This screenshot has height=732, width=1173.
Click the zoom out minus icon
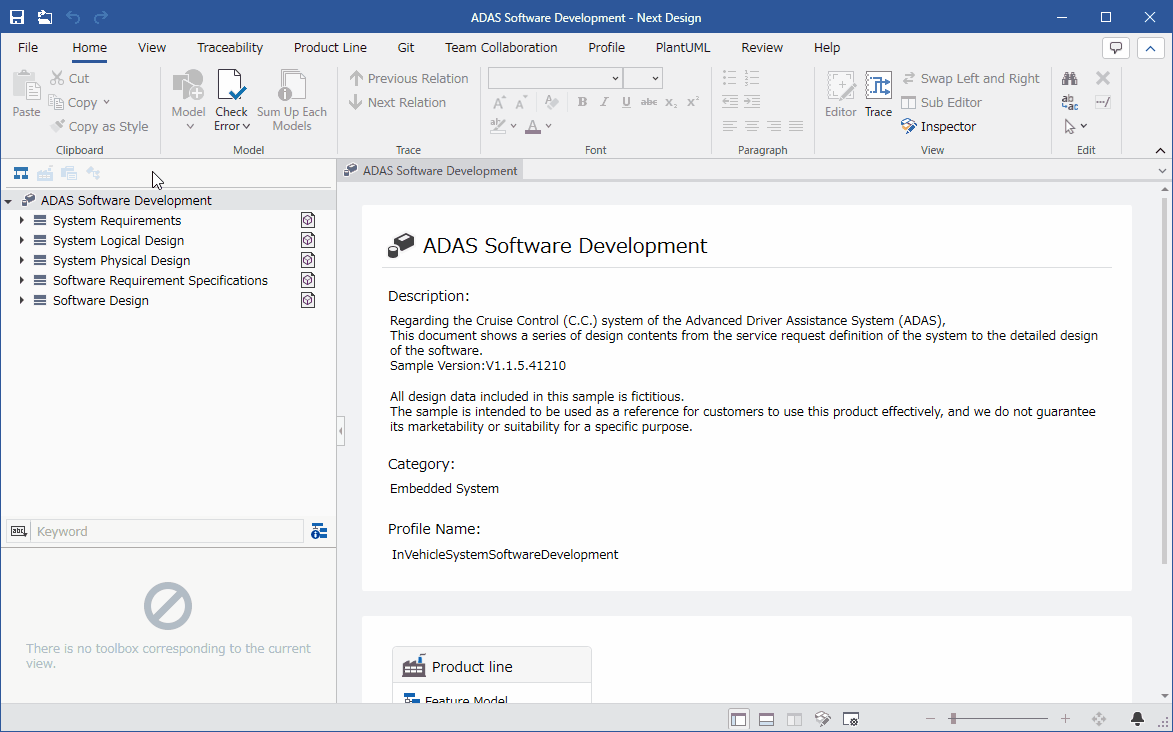(x=930, y=719)
